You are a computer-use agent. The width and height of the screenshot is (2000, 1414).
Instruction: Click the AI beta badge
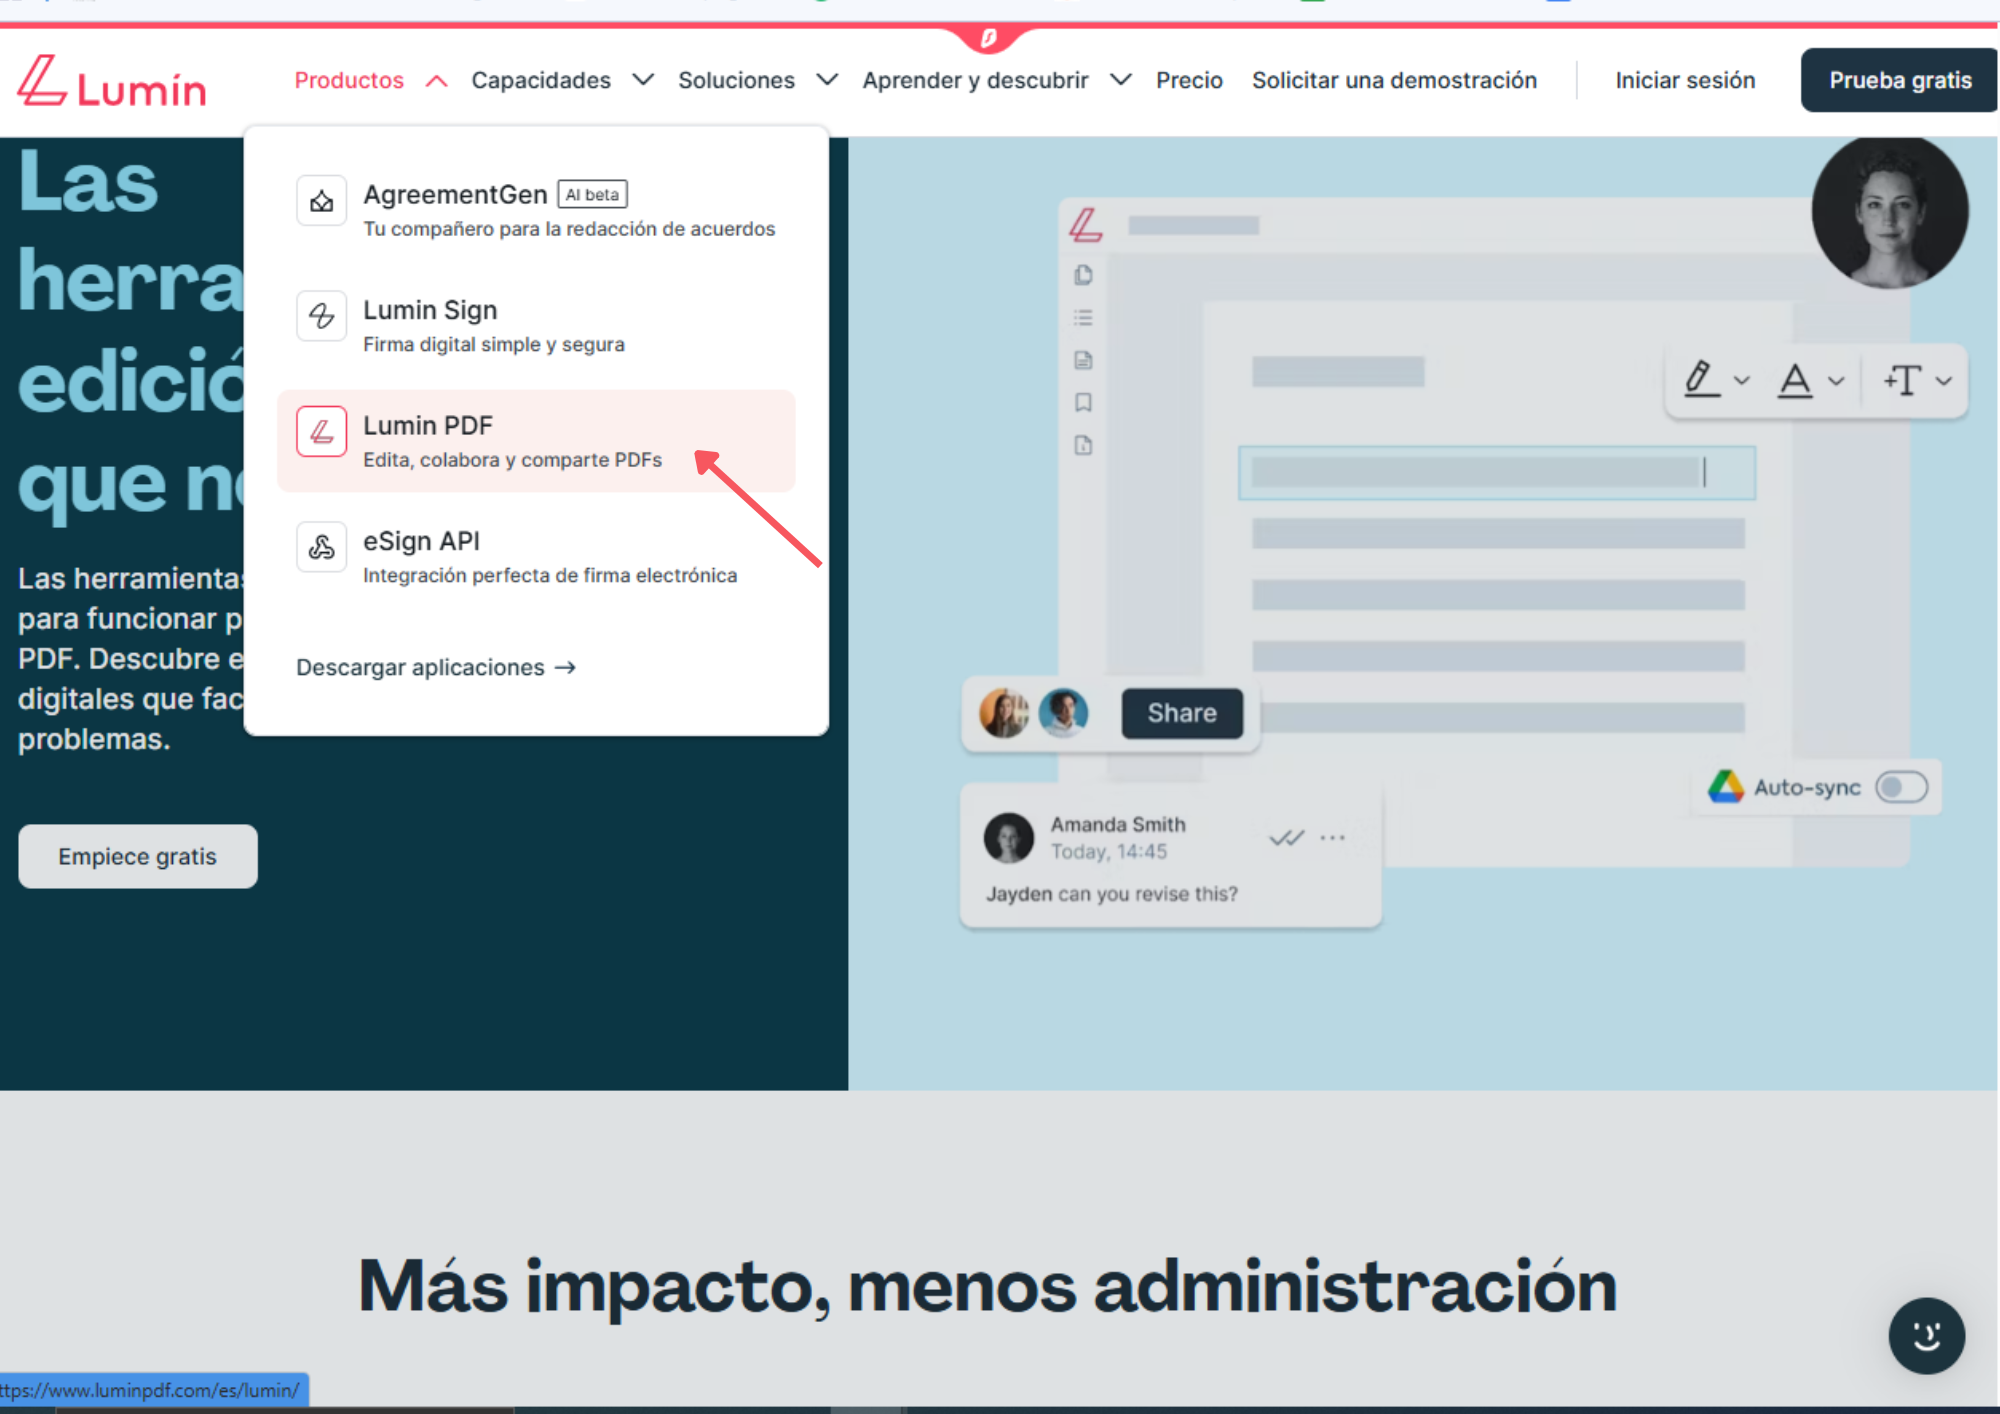[x=592, y=194]
